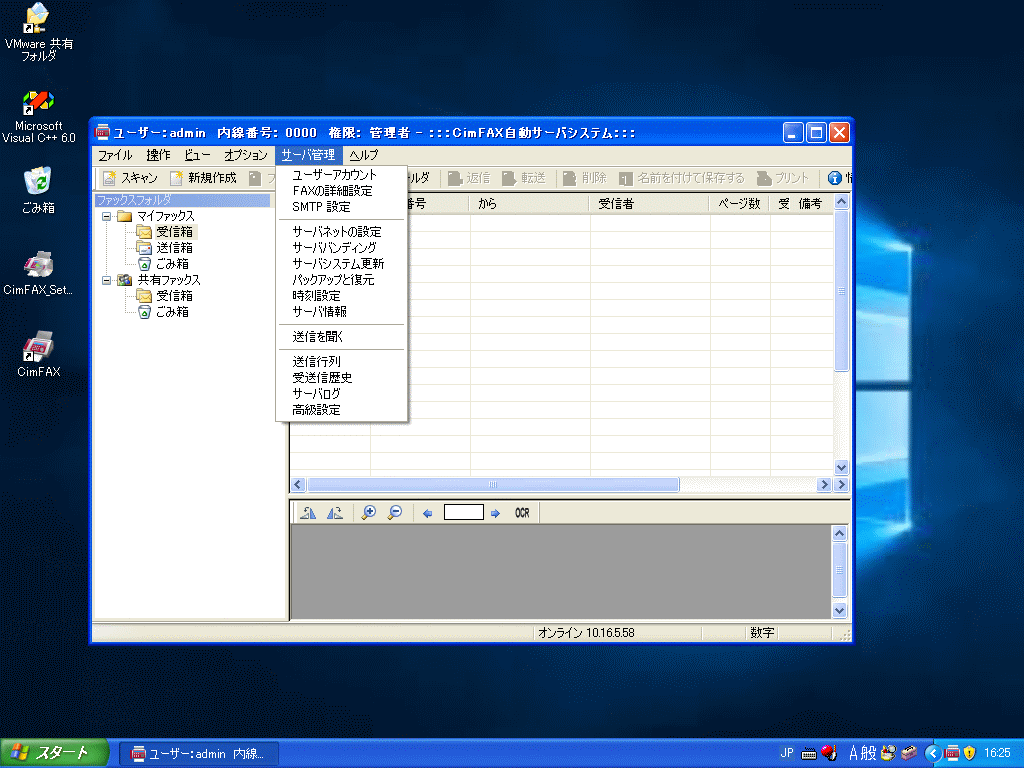Choose サーバネットの設定 menu entry
The width and height of the screenshot is (1024, 768).
(342, 232)
